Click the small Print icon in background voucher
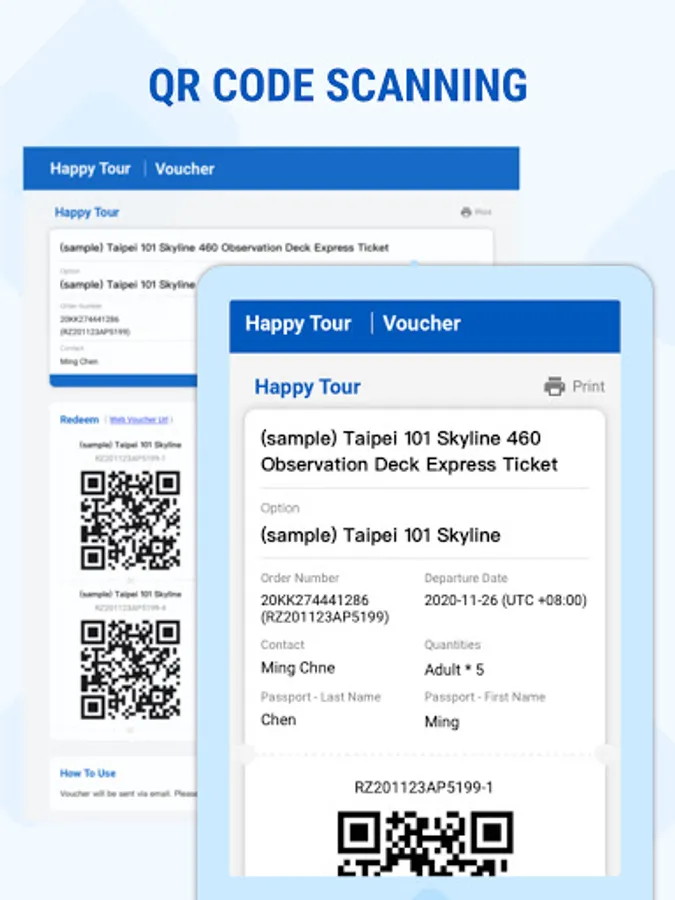Screen dimensions: 675x900 (x=465, y=212)
